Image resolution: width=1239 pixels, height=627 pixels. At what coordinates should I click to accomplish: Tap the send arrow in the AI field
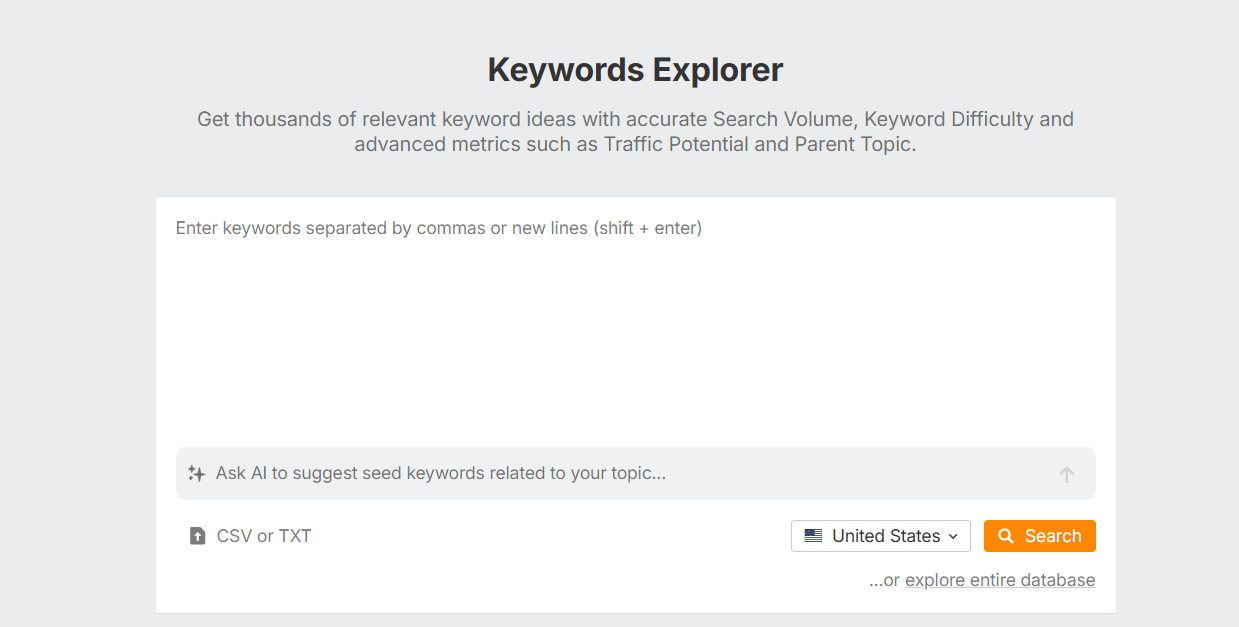[1066, 472]
